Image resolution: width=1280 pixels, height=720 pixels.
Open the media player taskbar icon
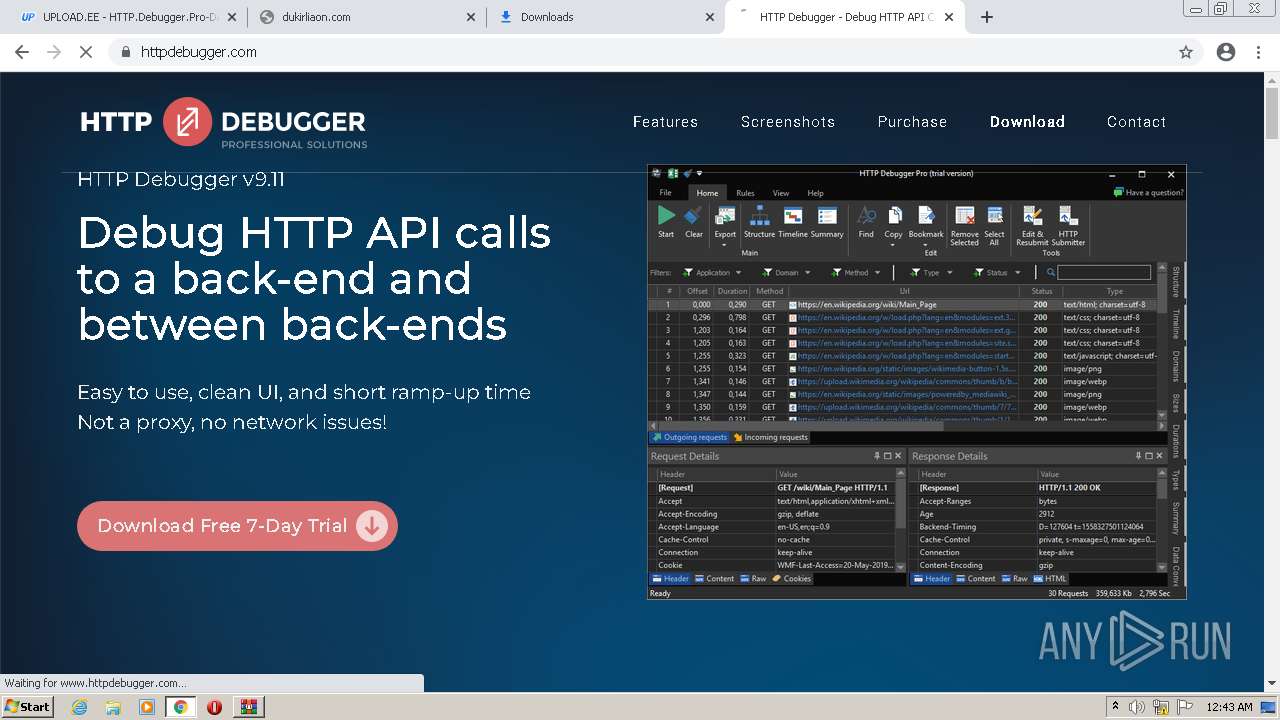pyautogui.click(x=147, y=707)
